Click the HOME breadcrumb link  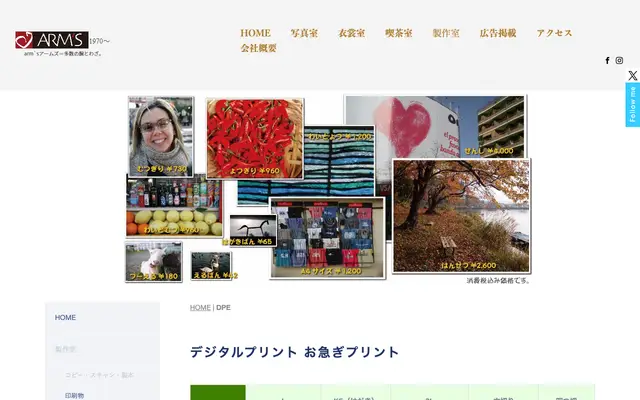(x=200, y=307)
